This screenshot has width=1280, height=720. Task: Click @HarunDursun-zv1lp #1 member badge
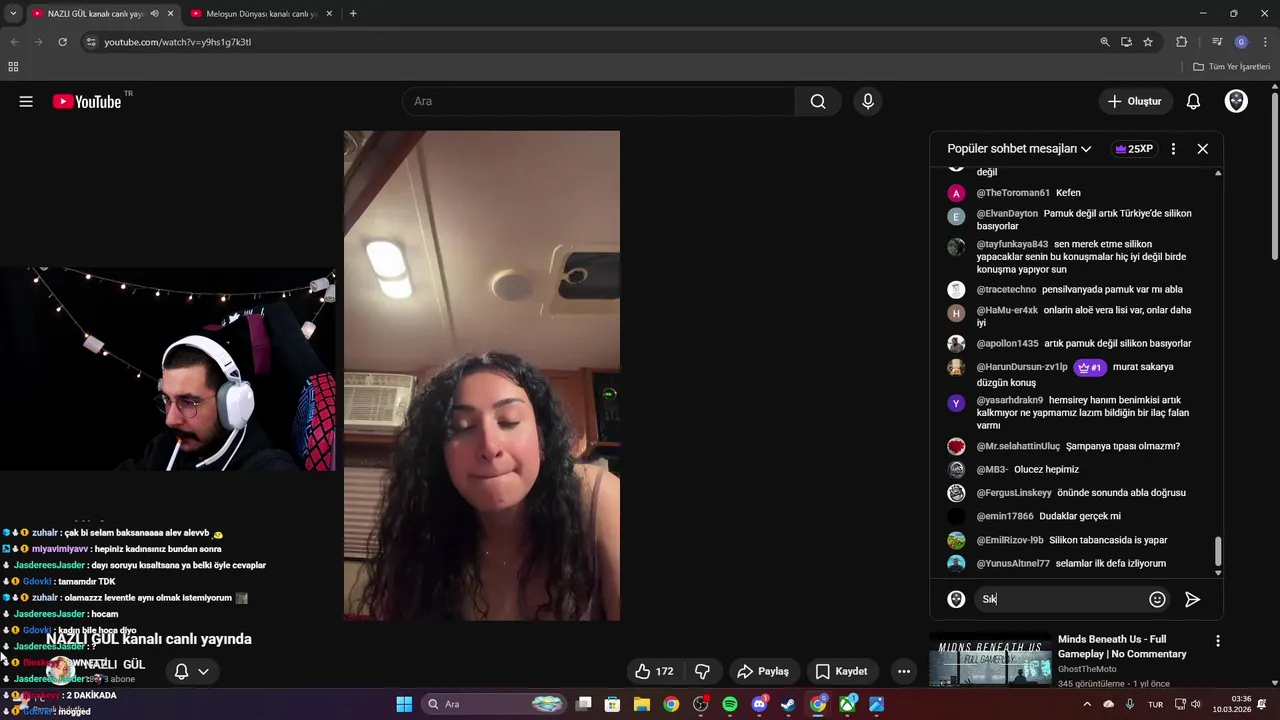pyautogui.click(x=1089, y=367)
